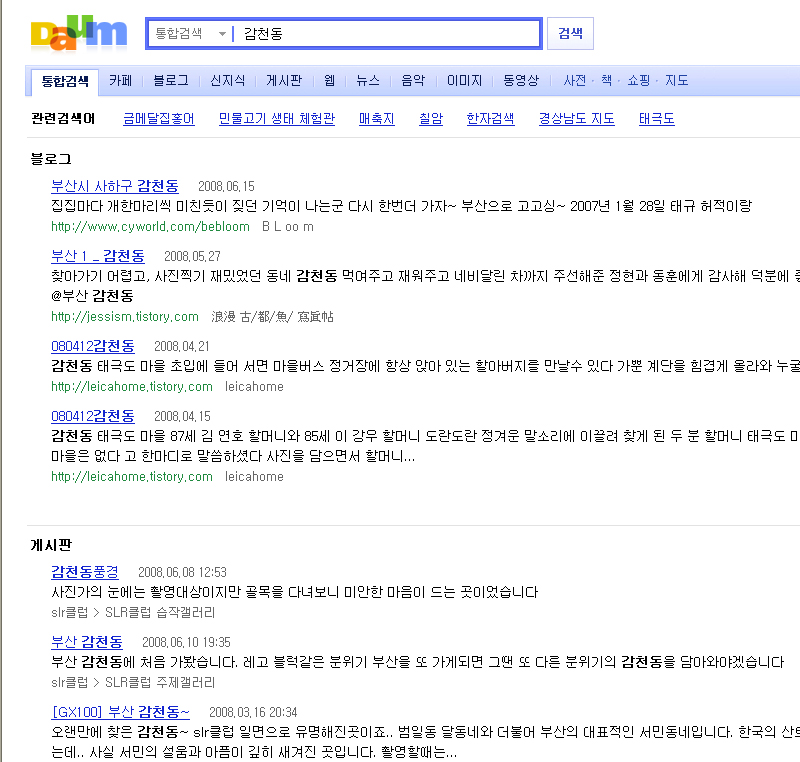Click the 게시판 section heading
The width and height of the screenshot is (800, 762).
point(51,545)
